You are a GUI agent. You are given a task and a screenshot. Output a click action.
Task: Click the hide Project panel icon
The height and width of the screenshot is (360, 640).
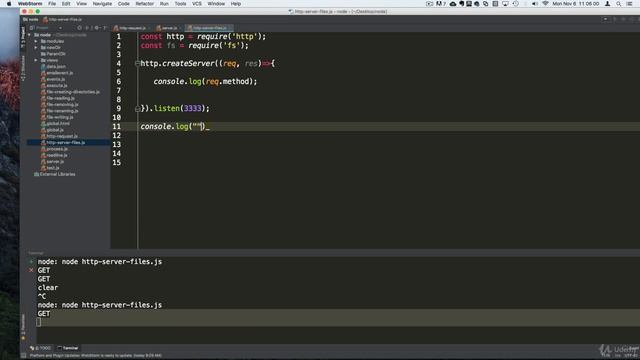[105, 28]
